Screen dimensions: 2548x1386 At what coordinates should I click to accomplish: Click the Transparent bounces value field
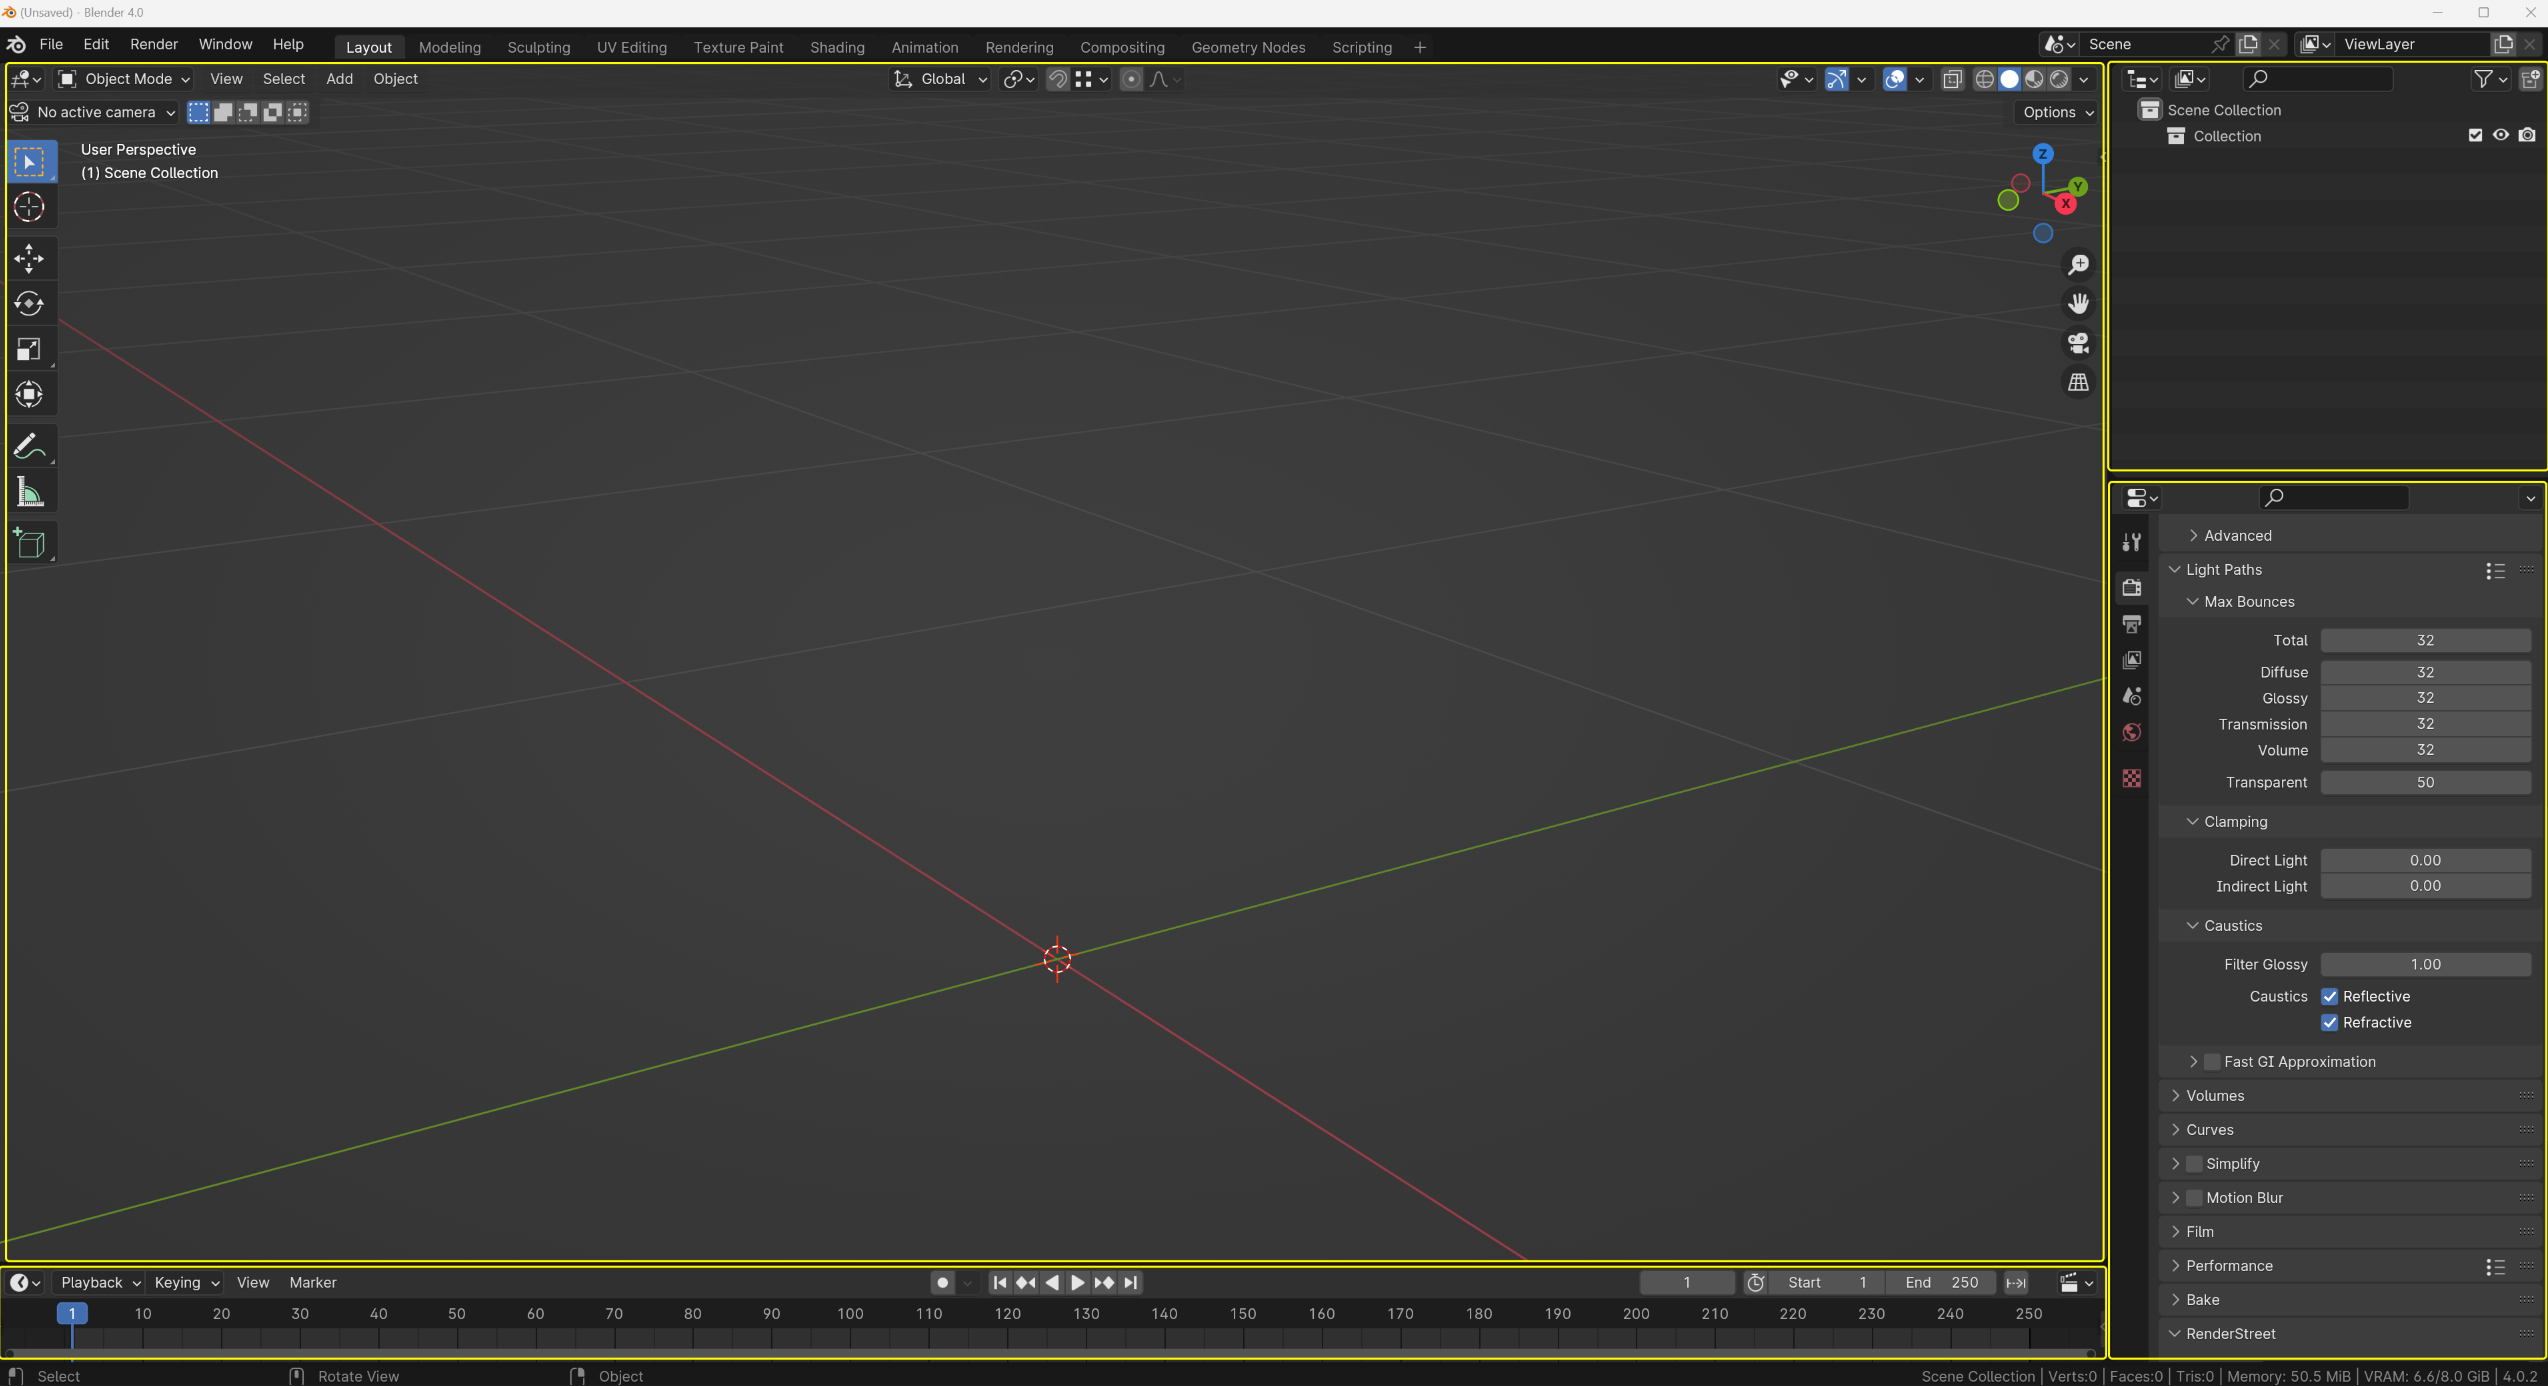(x=2425, y=783)
